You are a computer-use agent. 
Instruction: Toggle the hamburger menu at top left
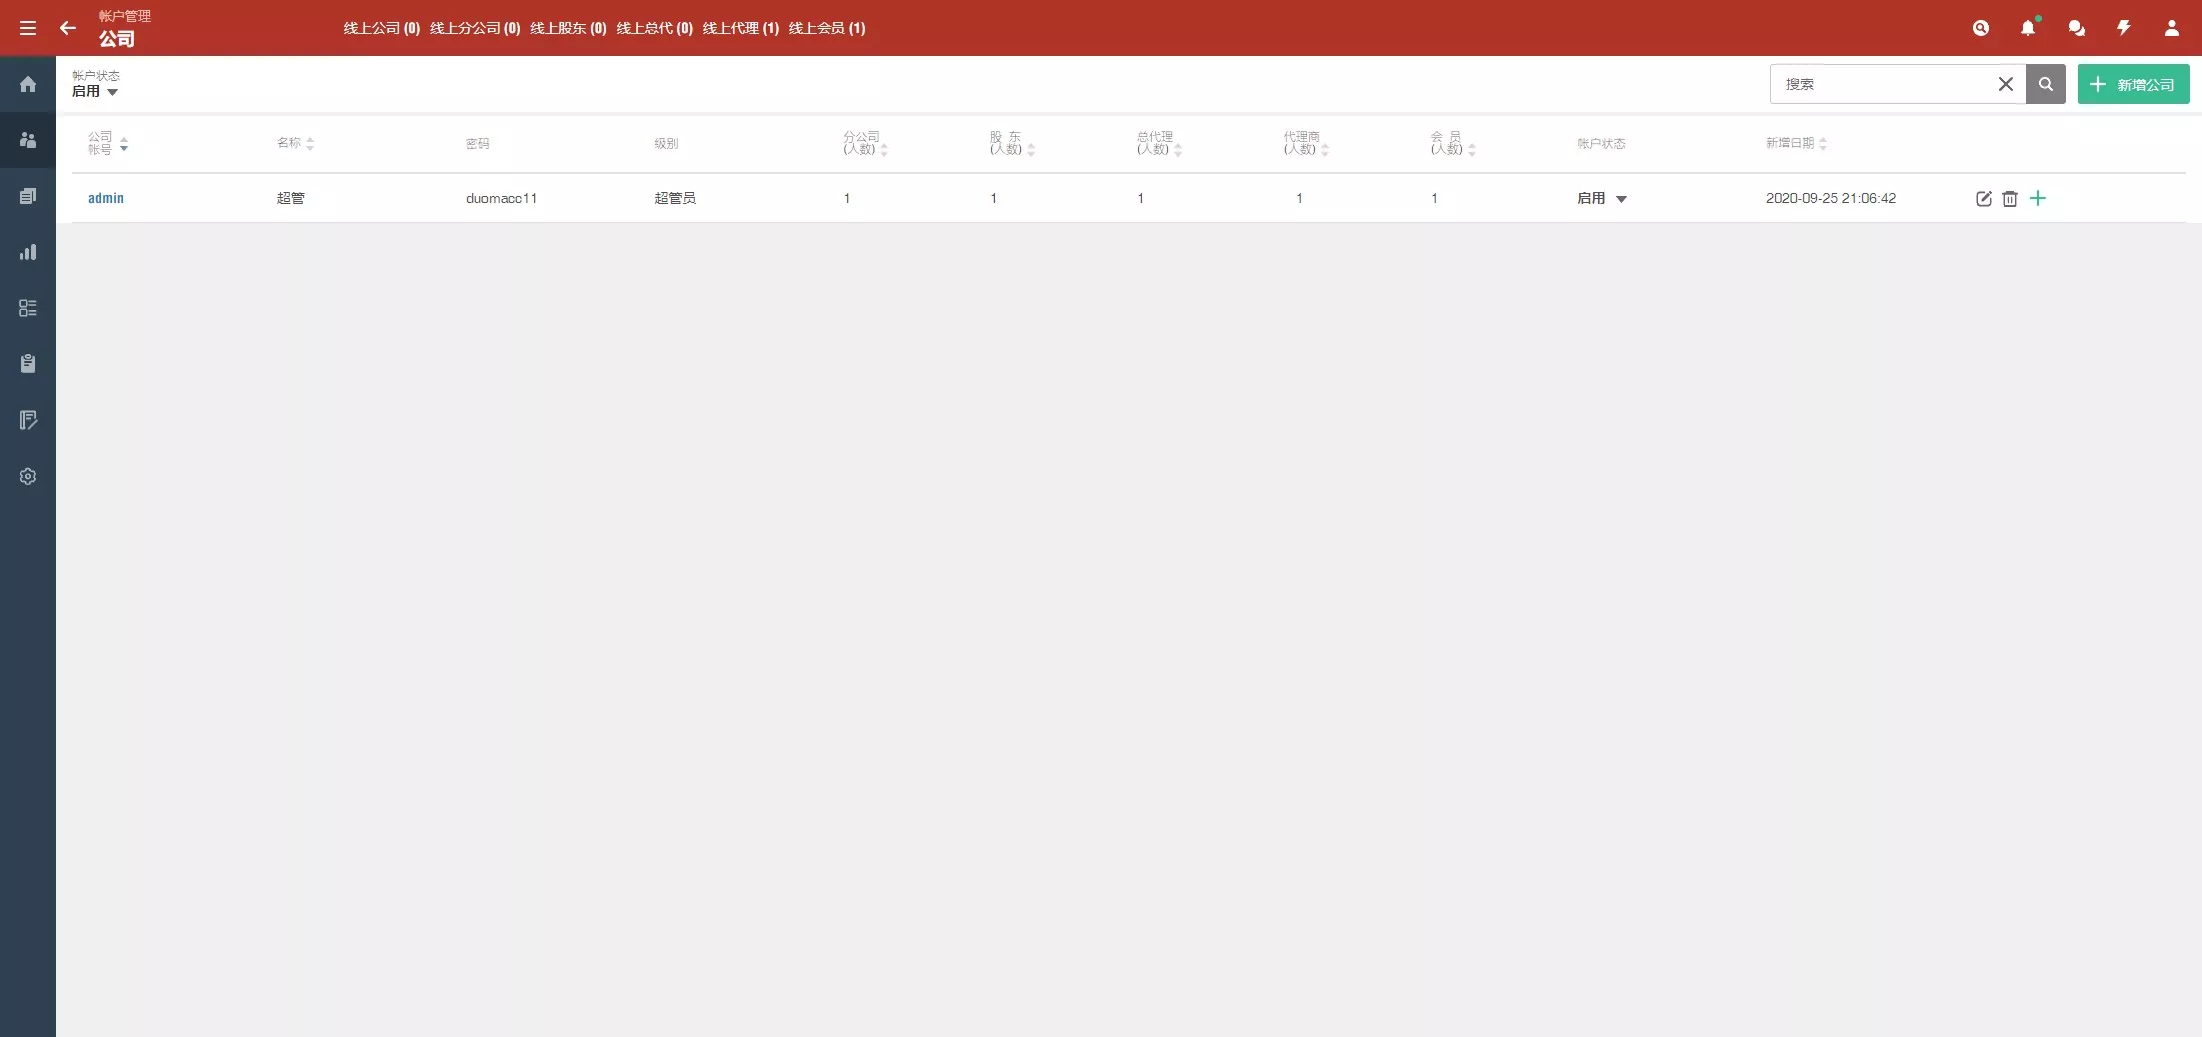tap(27, 28)
